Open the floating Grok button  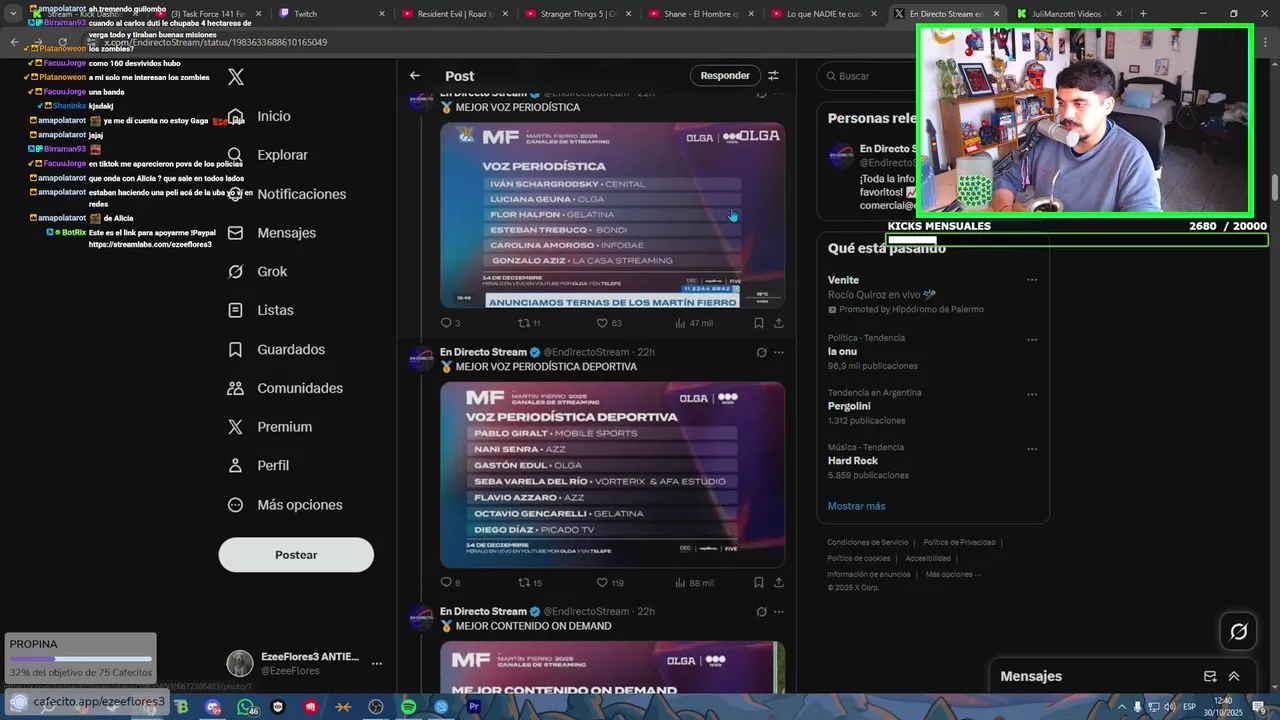pyautogui.click(x=1238, y=631)
